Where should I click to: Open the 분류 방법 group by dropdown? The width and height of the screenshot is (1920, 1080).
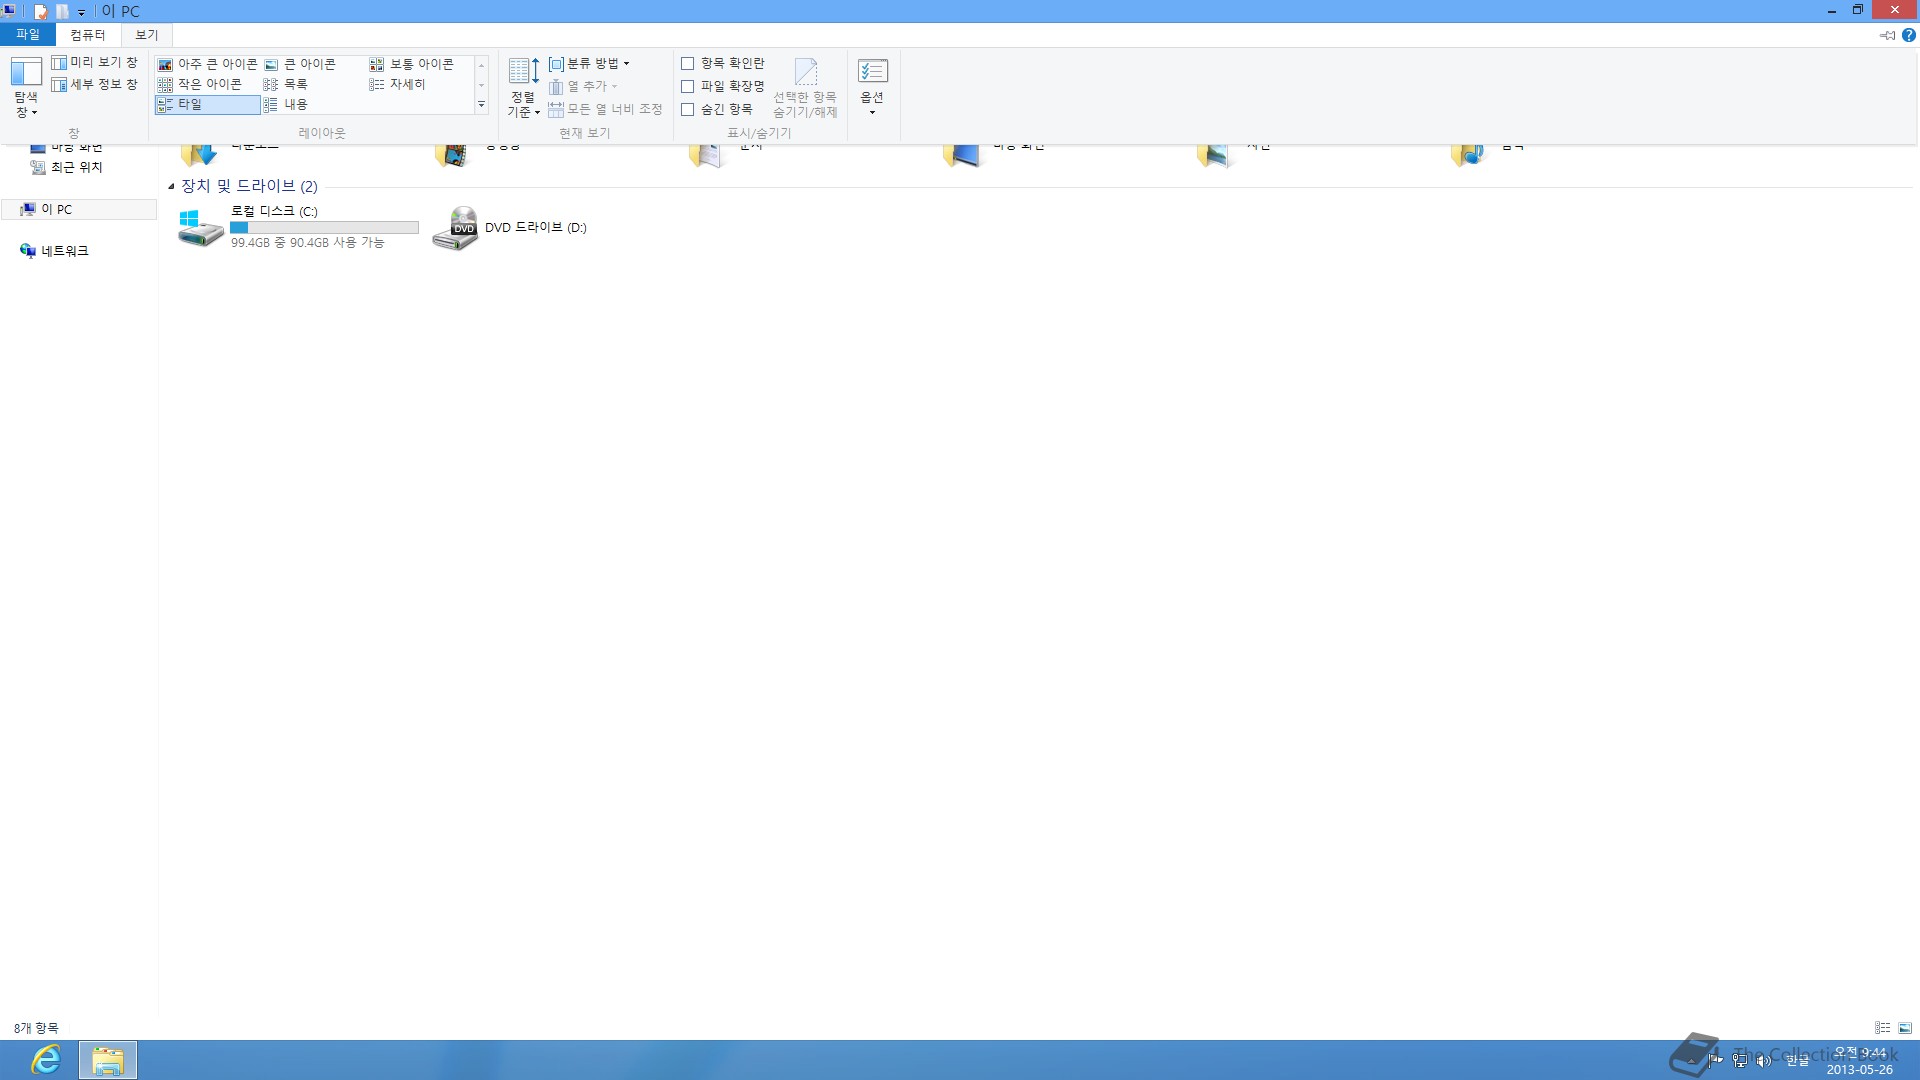(x=590, y=63)
